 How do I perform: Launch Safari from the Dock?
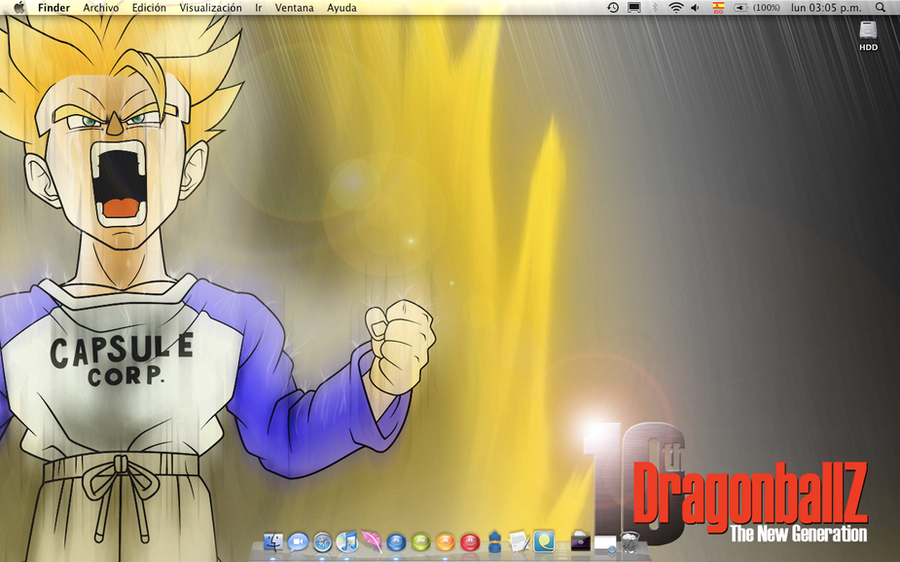pyautogui.click(x=323, y=542)
